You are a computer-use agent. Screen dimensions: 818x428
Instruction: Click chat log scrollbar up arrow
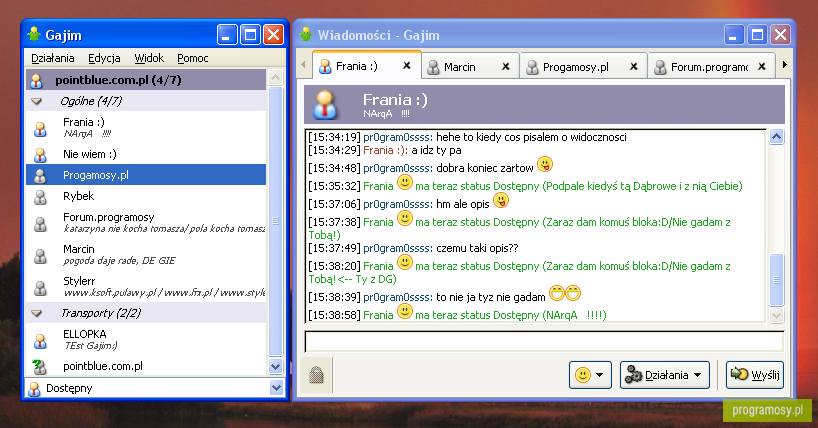pyautogui.click(x=776, y=137)
